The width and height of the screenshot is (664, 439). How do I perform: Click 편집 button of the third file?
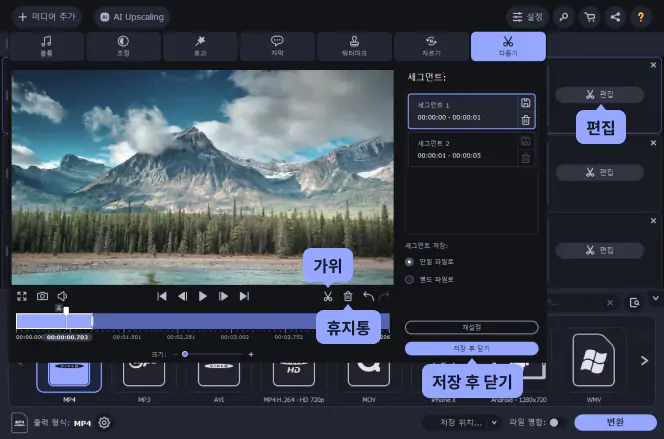tap(600, 250)
